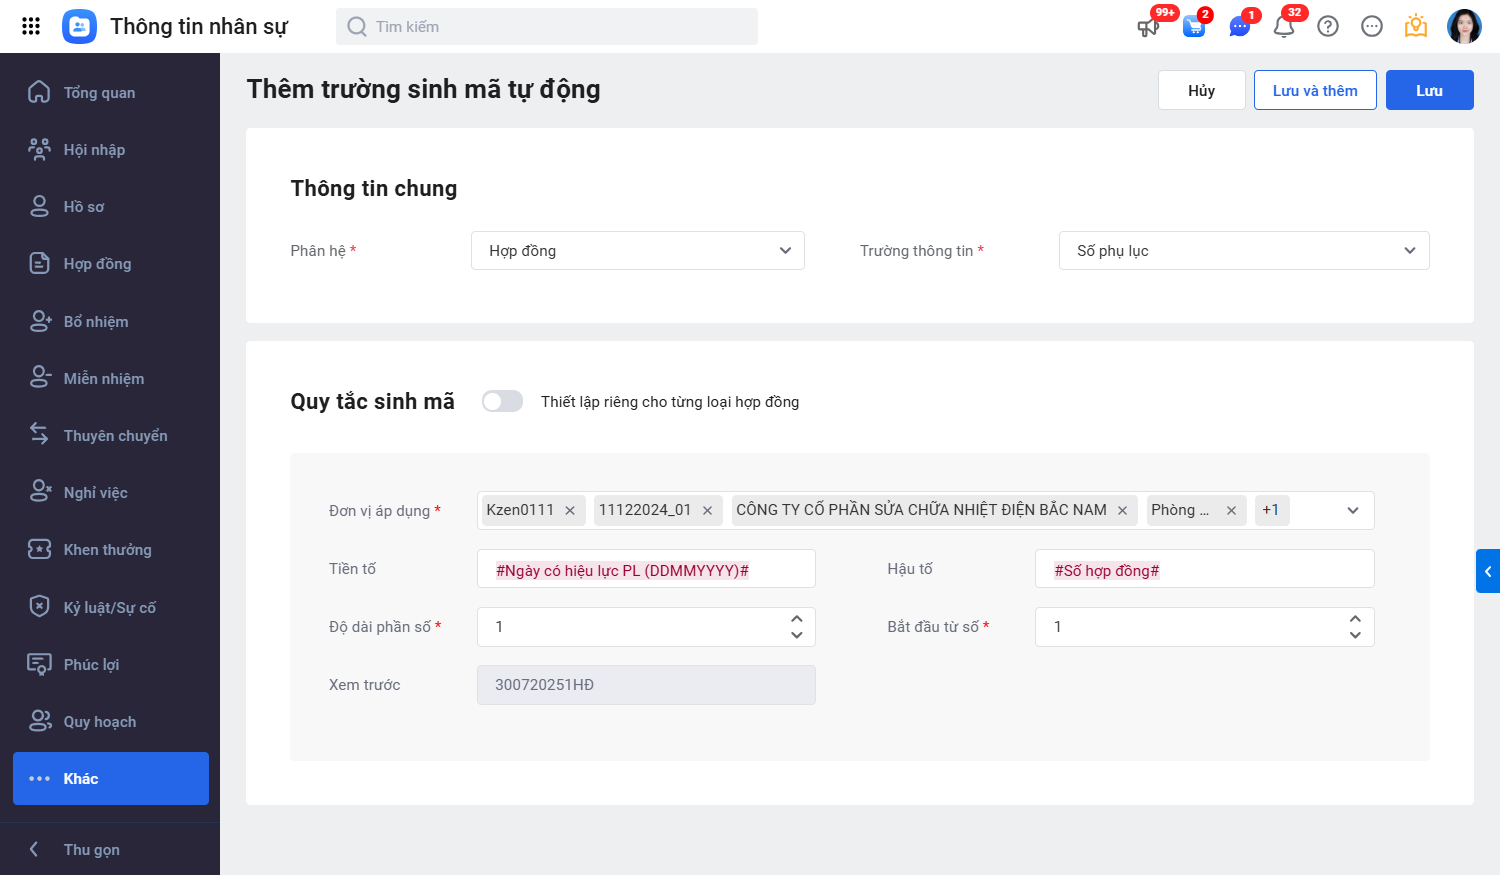The width and height of the screenshot is (1500, 875).
Task: Open the shopping cart icon
Action: [x=1193, y=27]
